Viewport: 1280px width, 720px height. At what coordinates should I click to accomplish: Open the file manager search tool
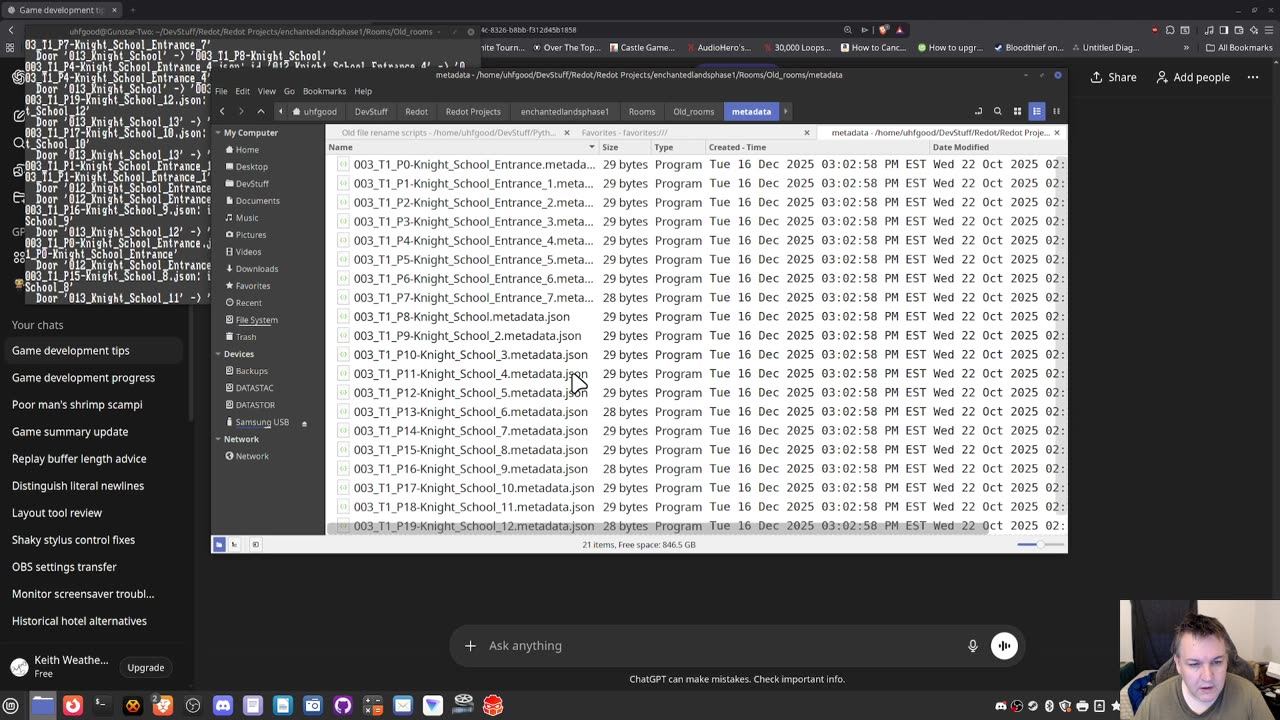(x=997, y=111)
